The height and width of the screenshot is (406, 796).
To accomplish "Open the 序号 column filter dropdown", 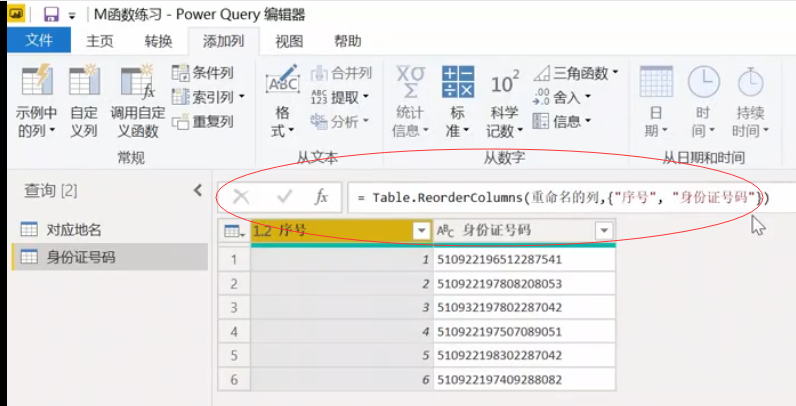I will 421,231.
